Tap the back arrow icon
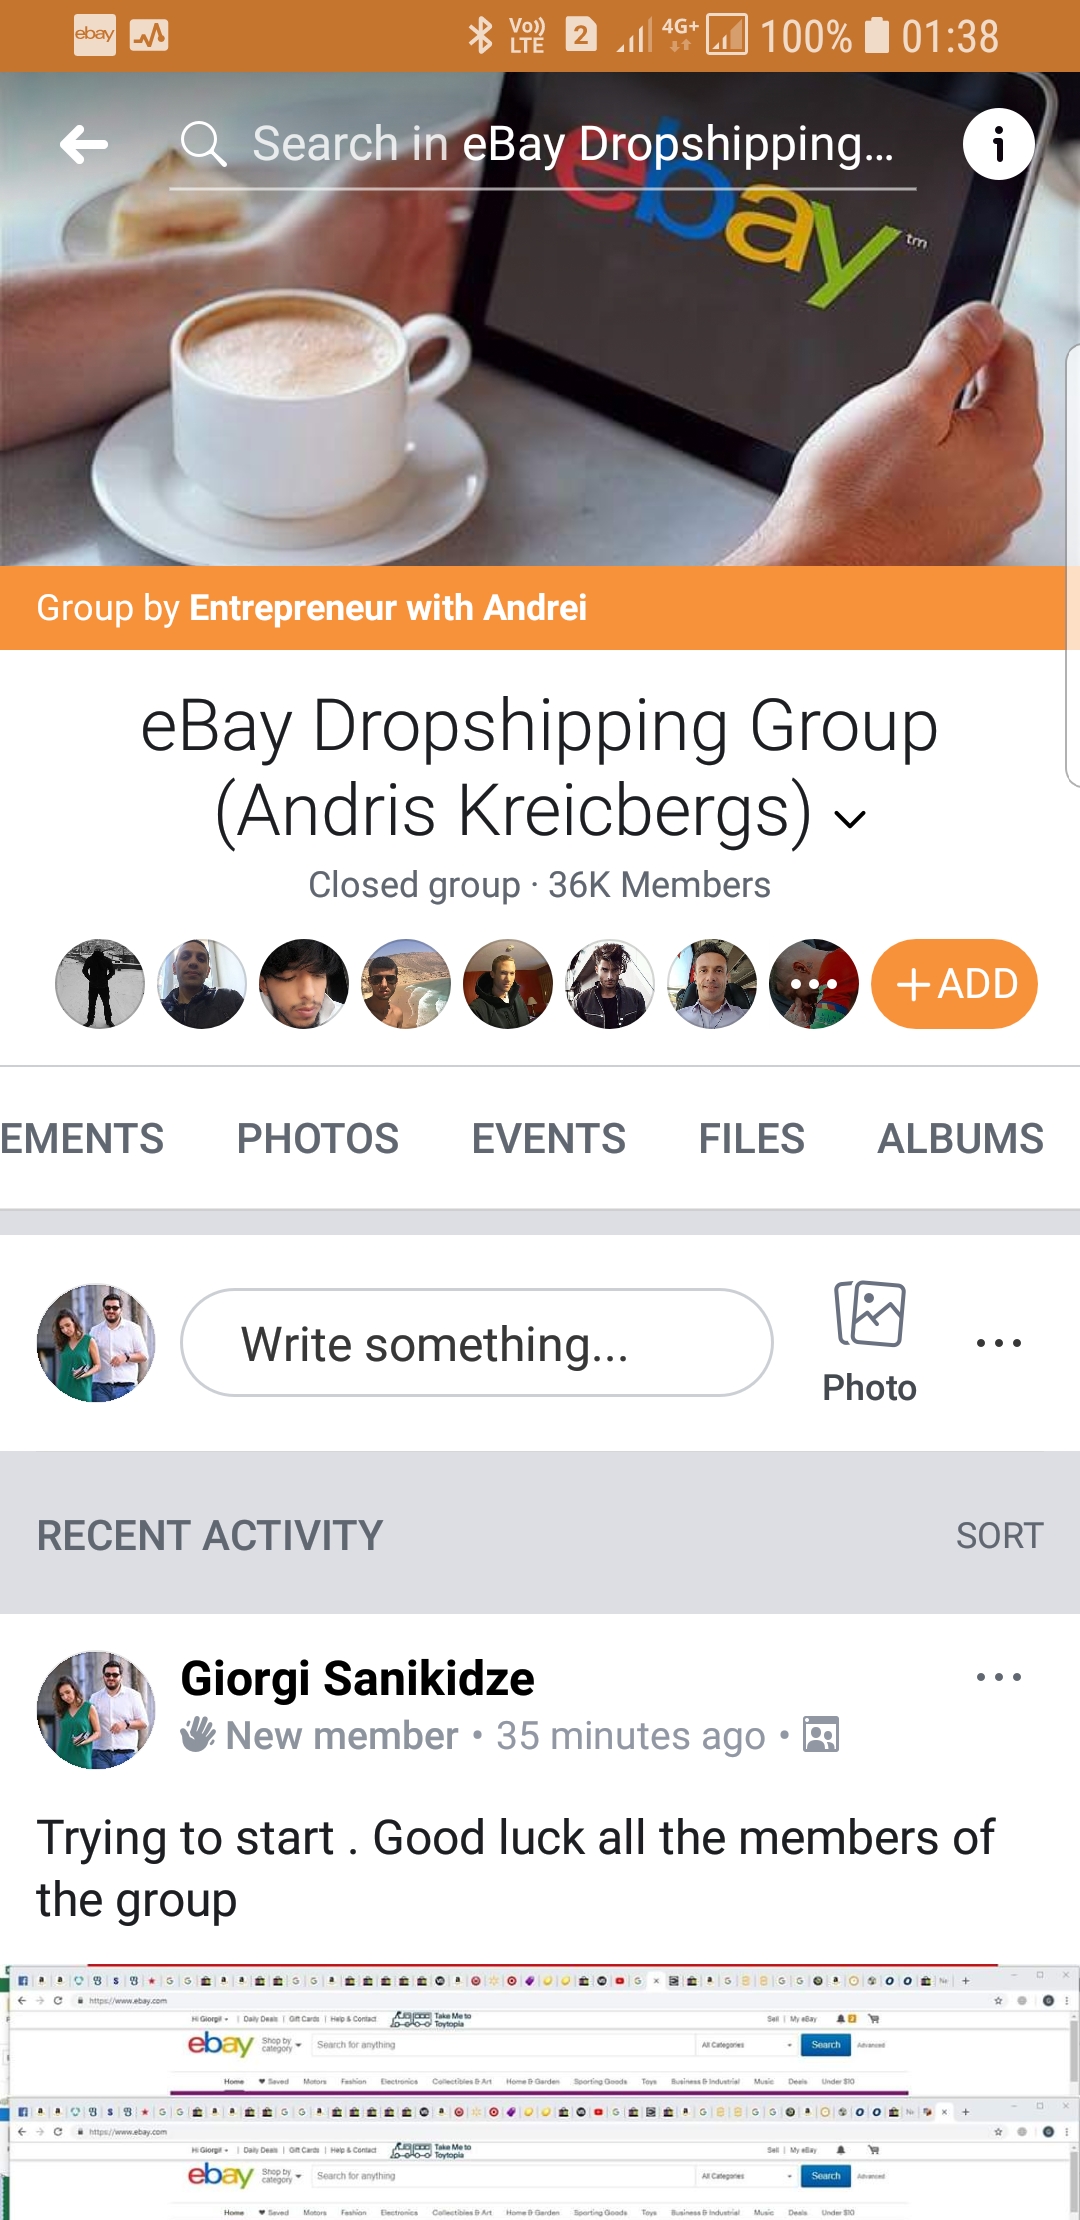Image resolution: width=1080 pixels, height=2220 pixels. point(84,145)
